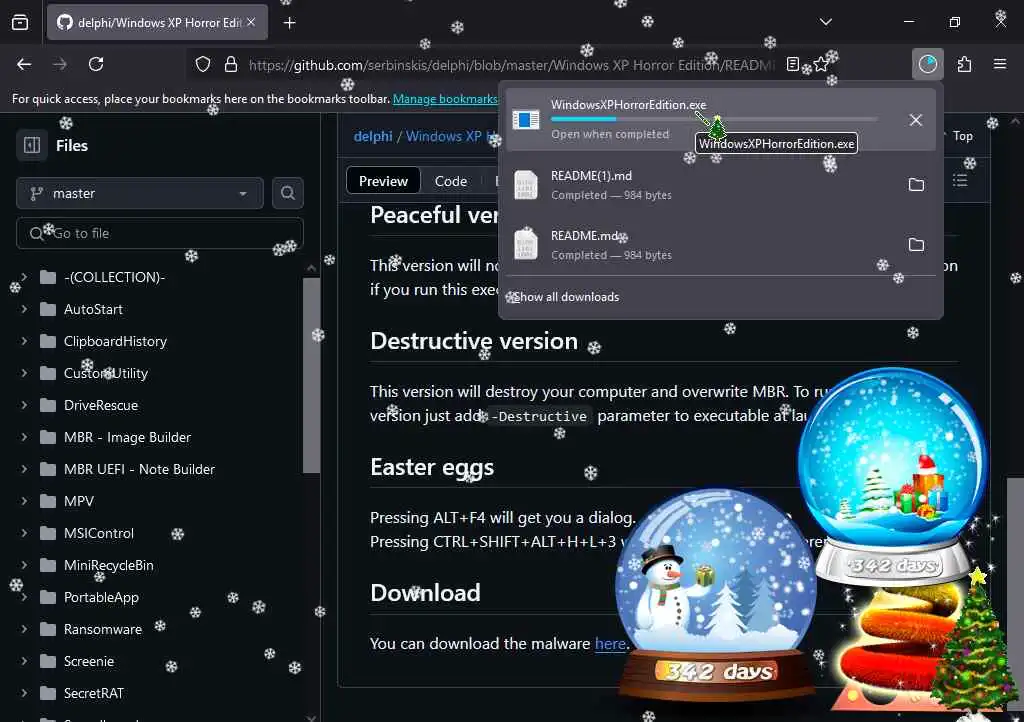Open the Firefox application menu
The width and height of the screenshot is (1024, 722).
click(1000, 64)
